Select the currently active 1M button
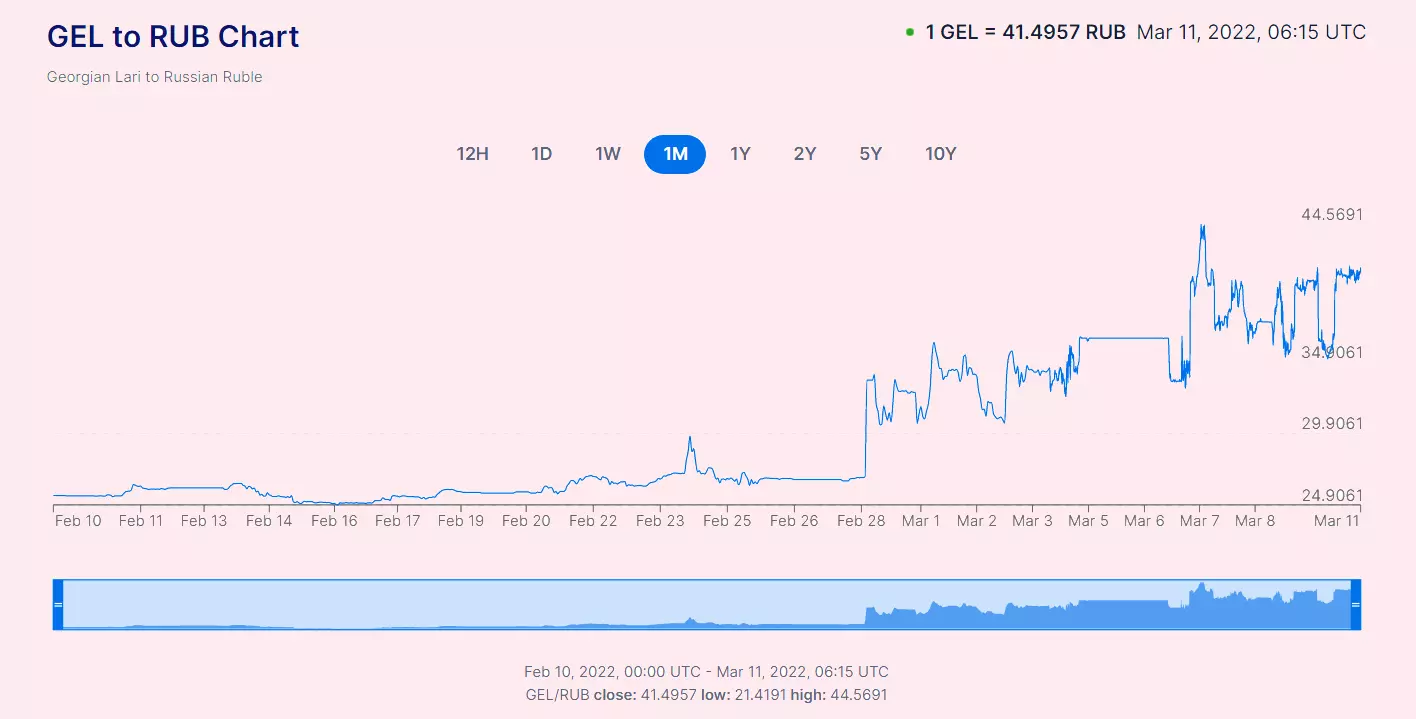Viewport: 1416px width, 719px height. pos(674,154)
